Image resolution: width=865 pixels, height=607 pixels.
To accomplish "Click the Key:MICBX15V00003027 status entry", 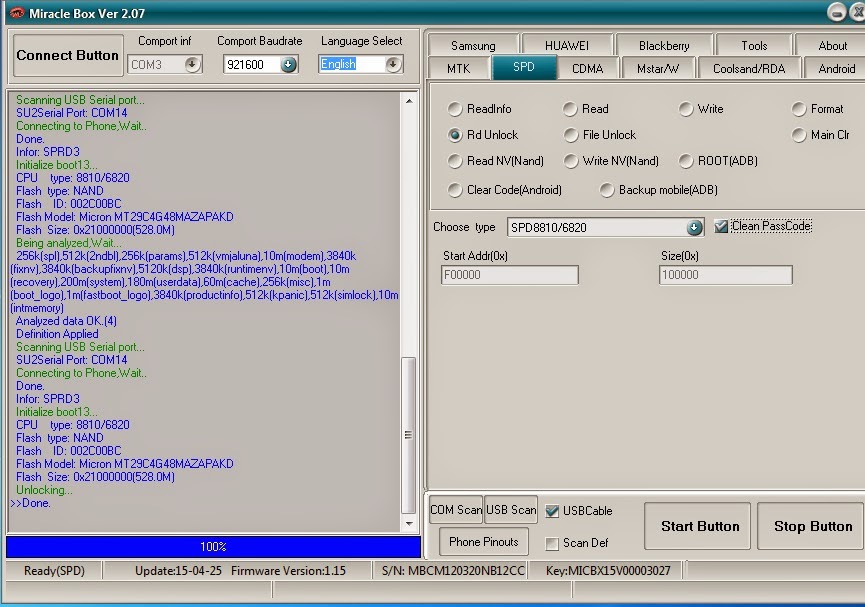I will pos(608,571).
